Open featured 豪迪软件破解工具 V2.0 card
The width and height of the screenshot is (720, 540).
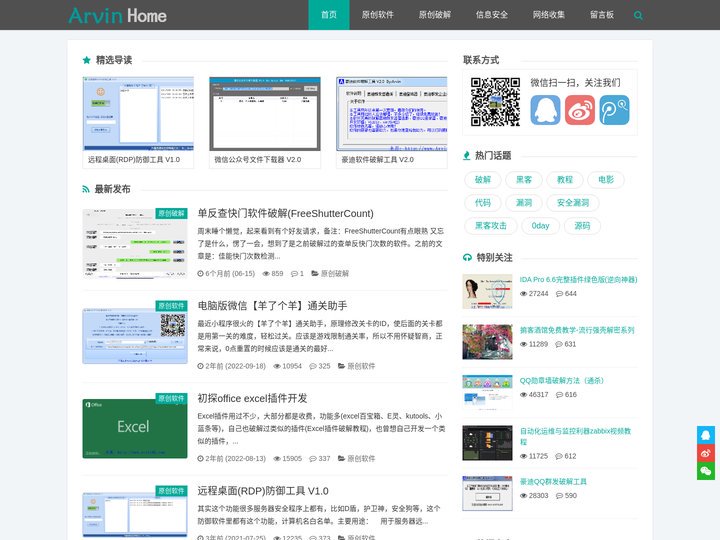point(392,123)
